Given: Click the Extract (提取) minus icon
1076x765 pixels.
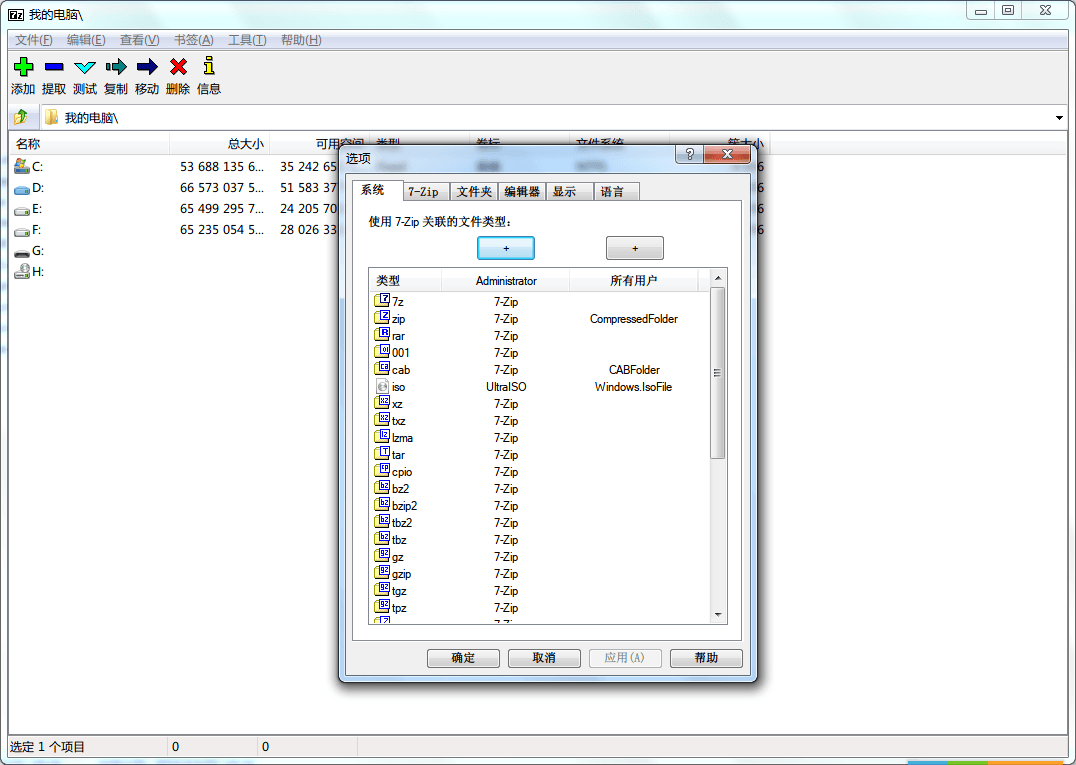Looking at the screenshot, I should click(54, 67).
